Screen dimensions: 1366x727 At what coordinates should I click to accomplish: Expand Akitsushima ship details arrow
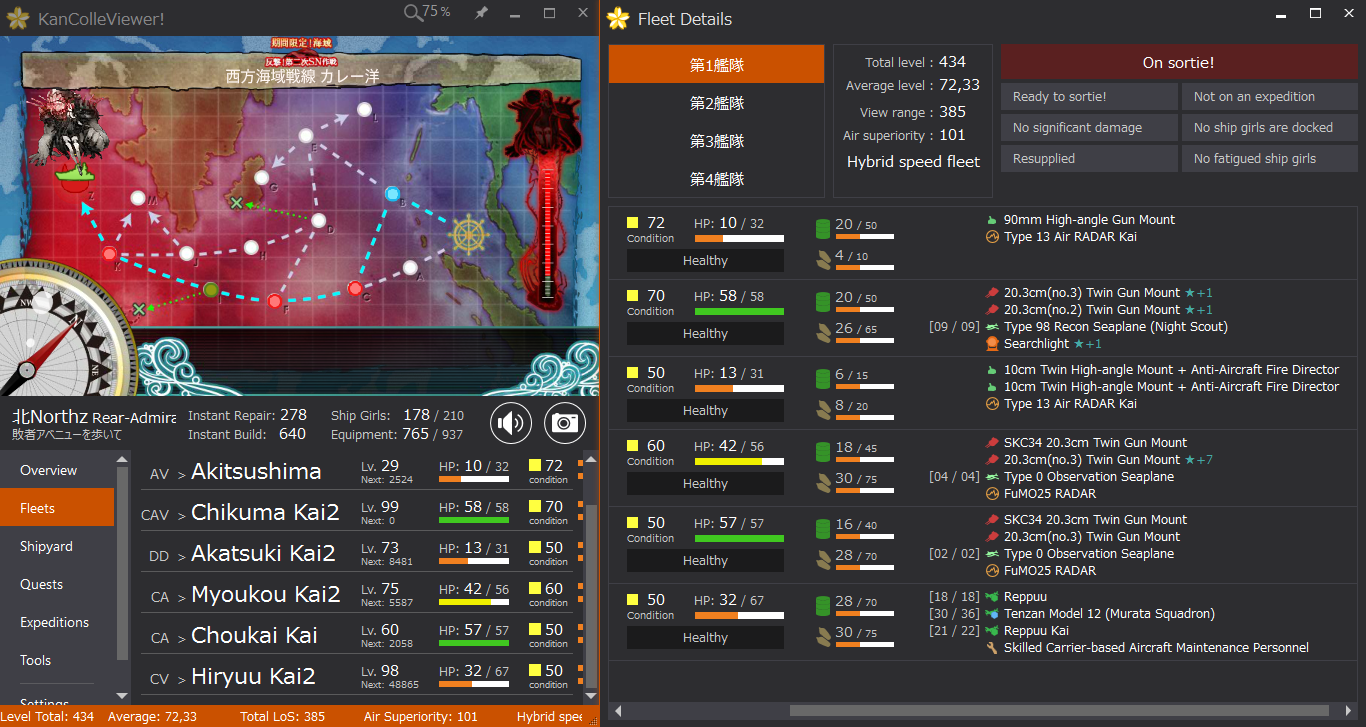point(182,475)
